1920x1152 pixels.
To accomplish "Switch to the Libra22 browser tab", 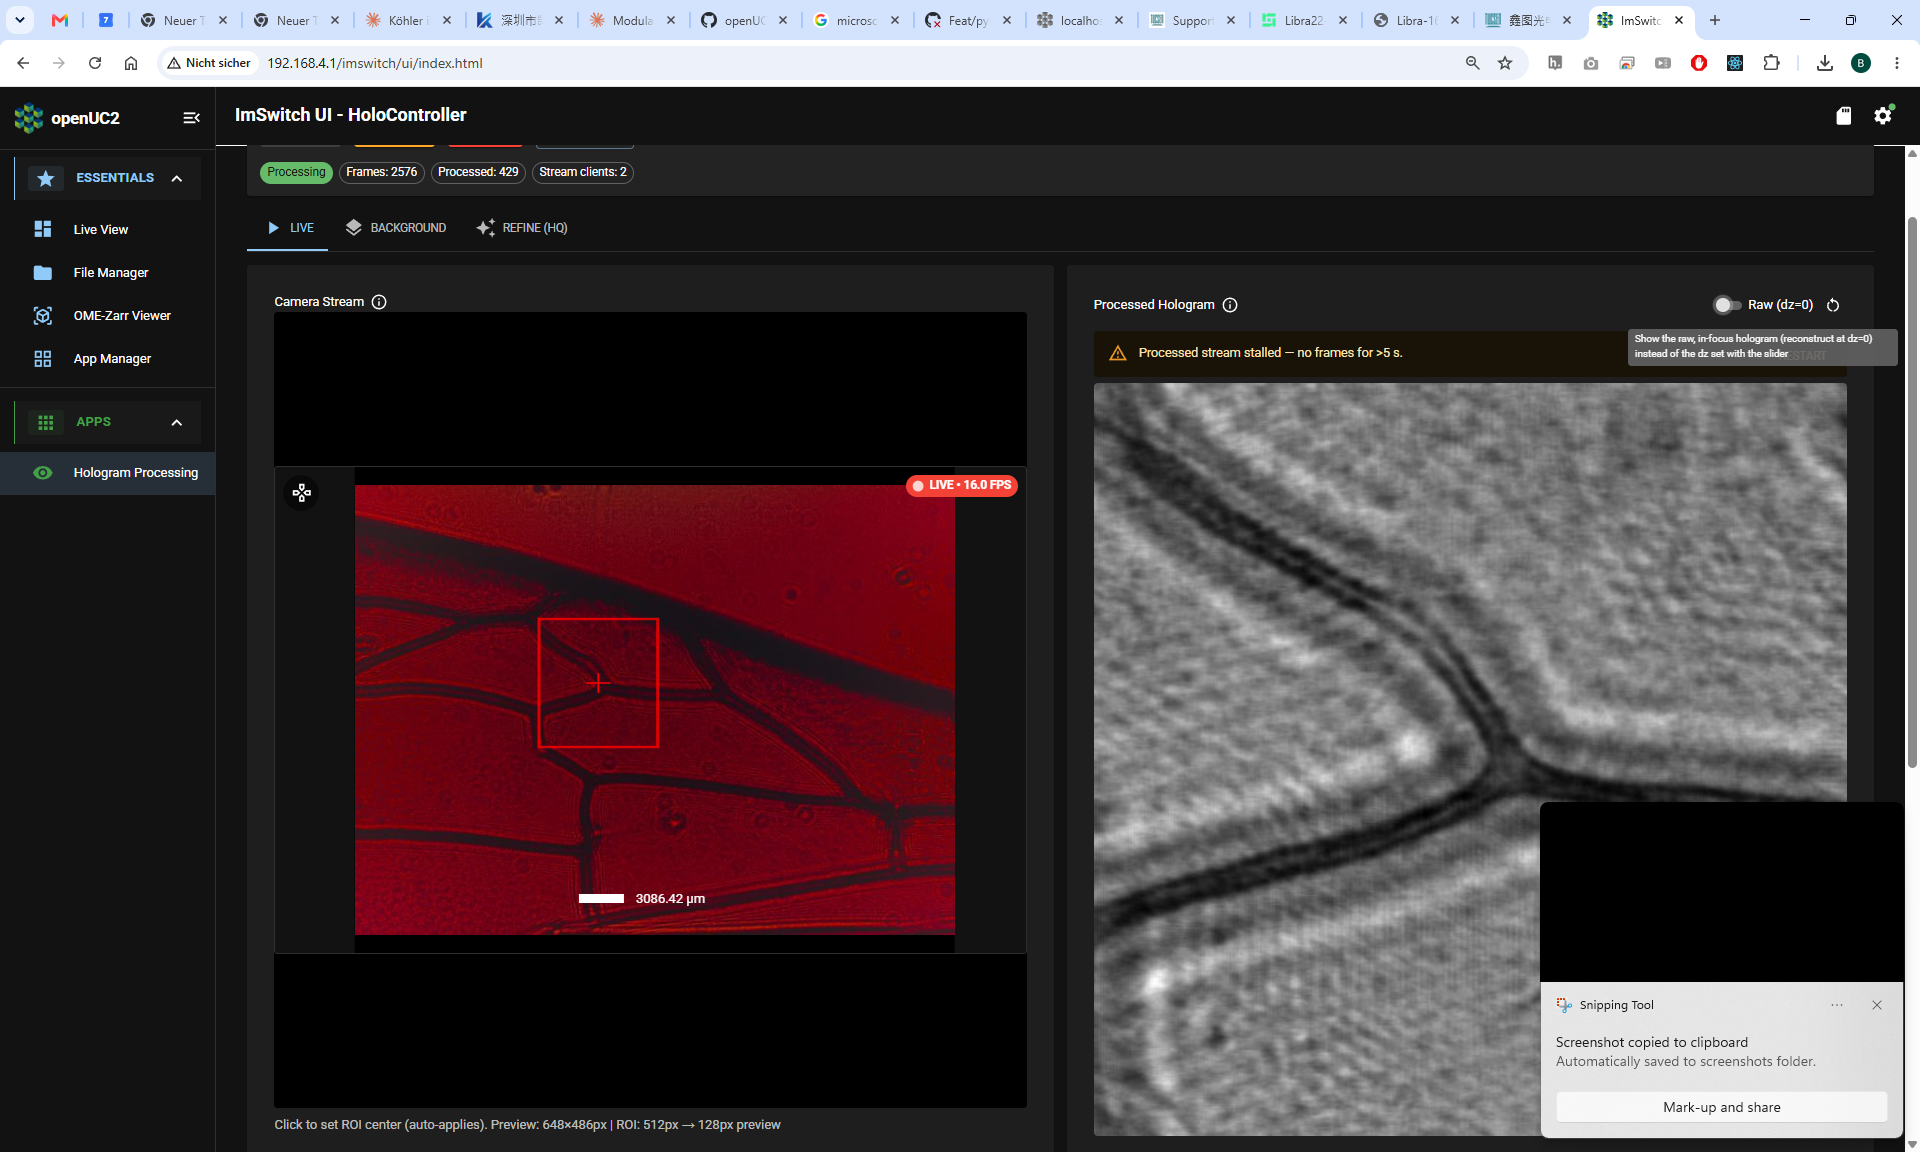I will [x=1304, y=20].
